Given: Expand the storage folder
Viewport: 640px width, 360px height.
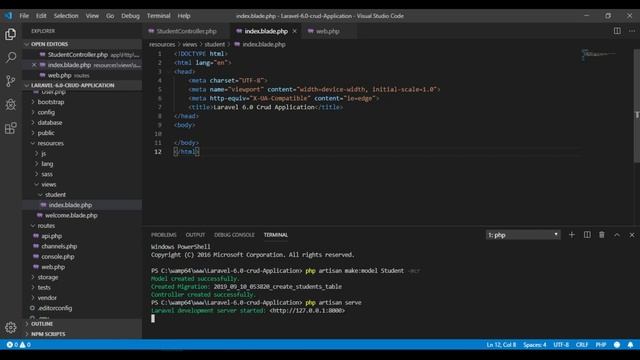Looking at the screenshot, I should 48,277.
